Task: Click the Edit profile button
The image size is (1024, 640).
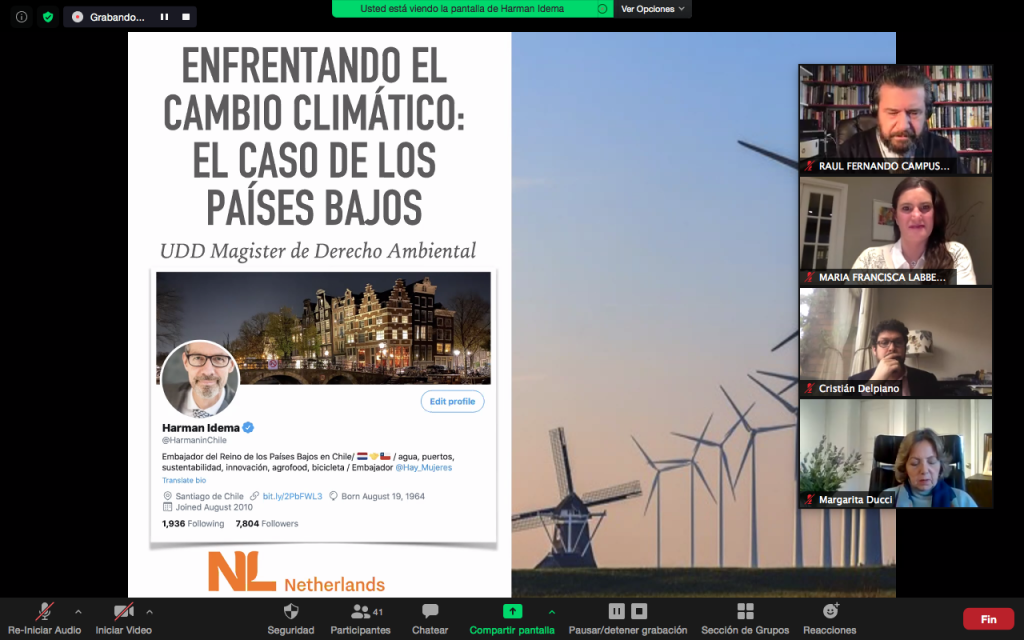Action: [x=452, y=401]
